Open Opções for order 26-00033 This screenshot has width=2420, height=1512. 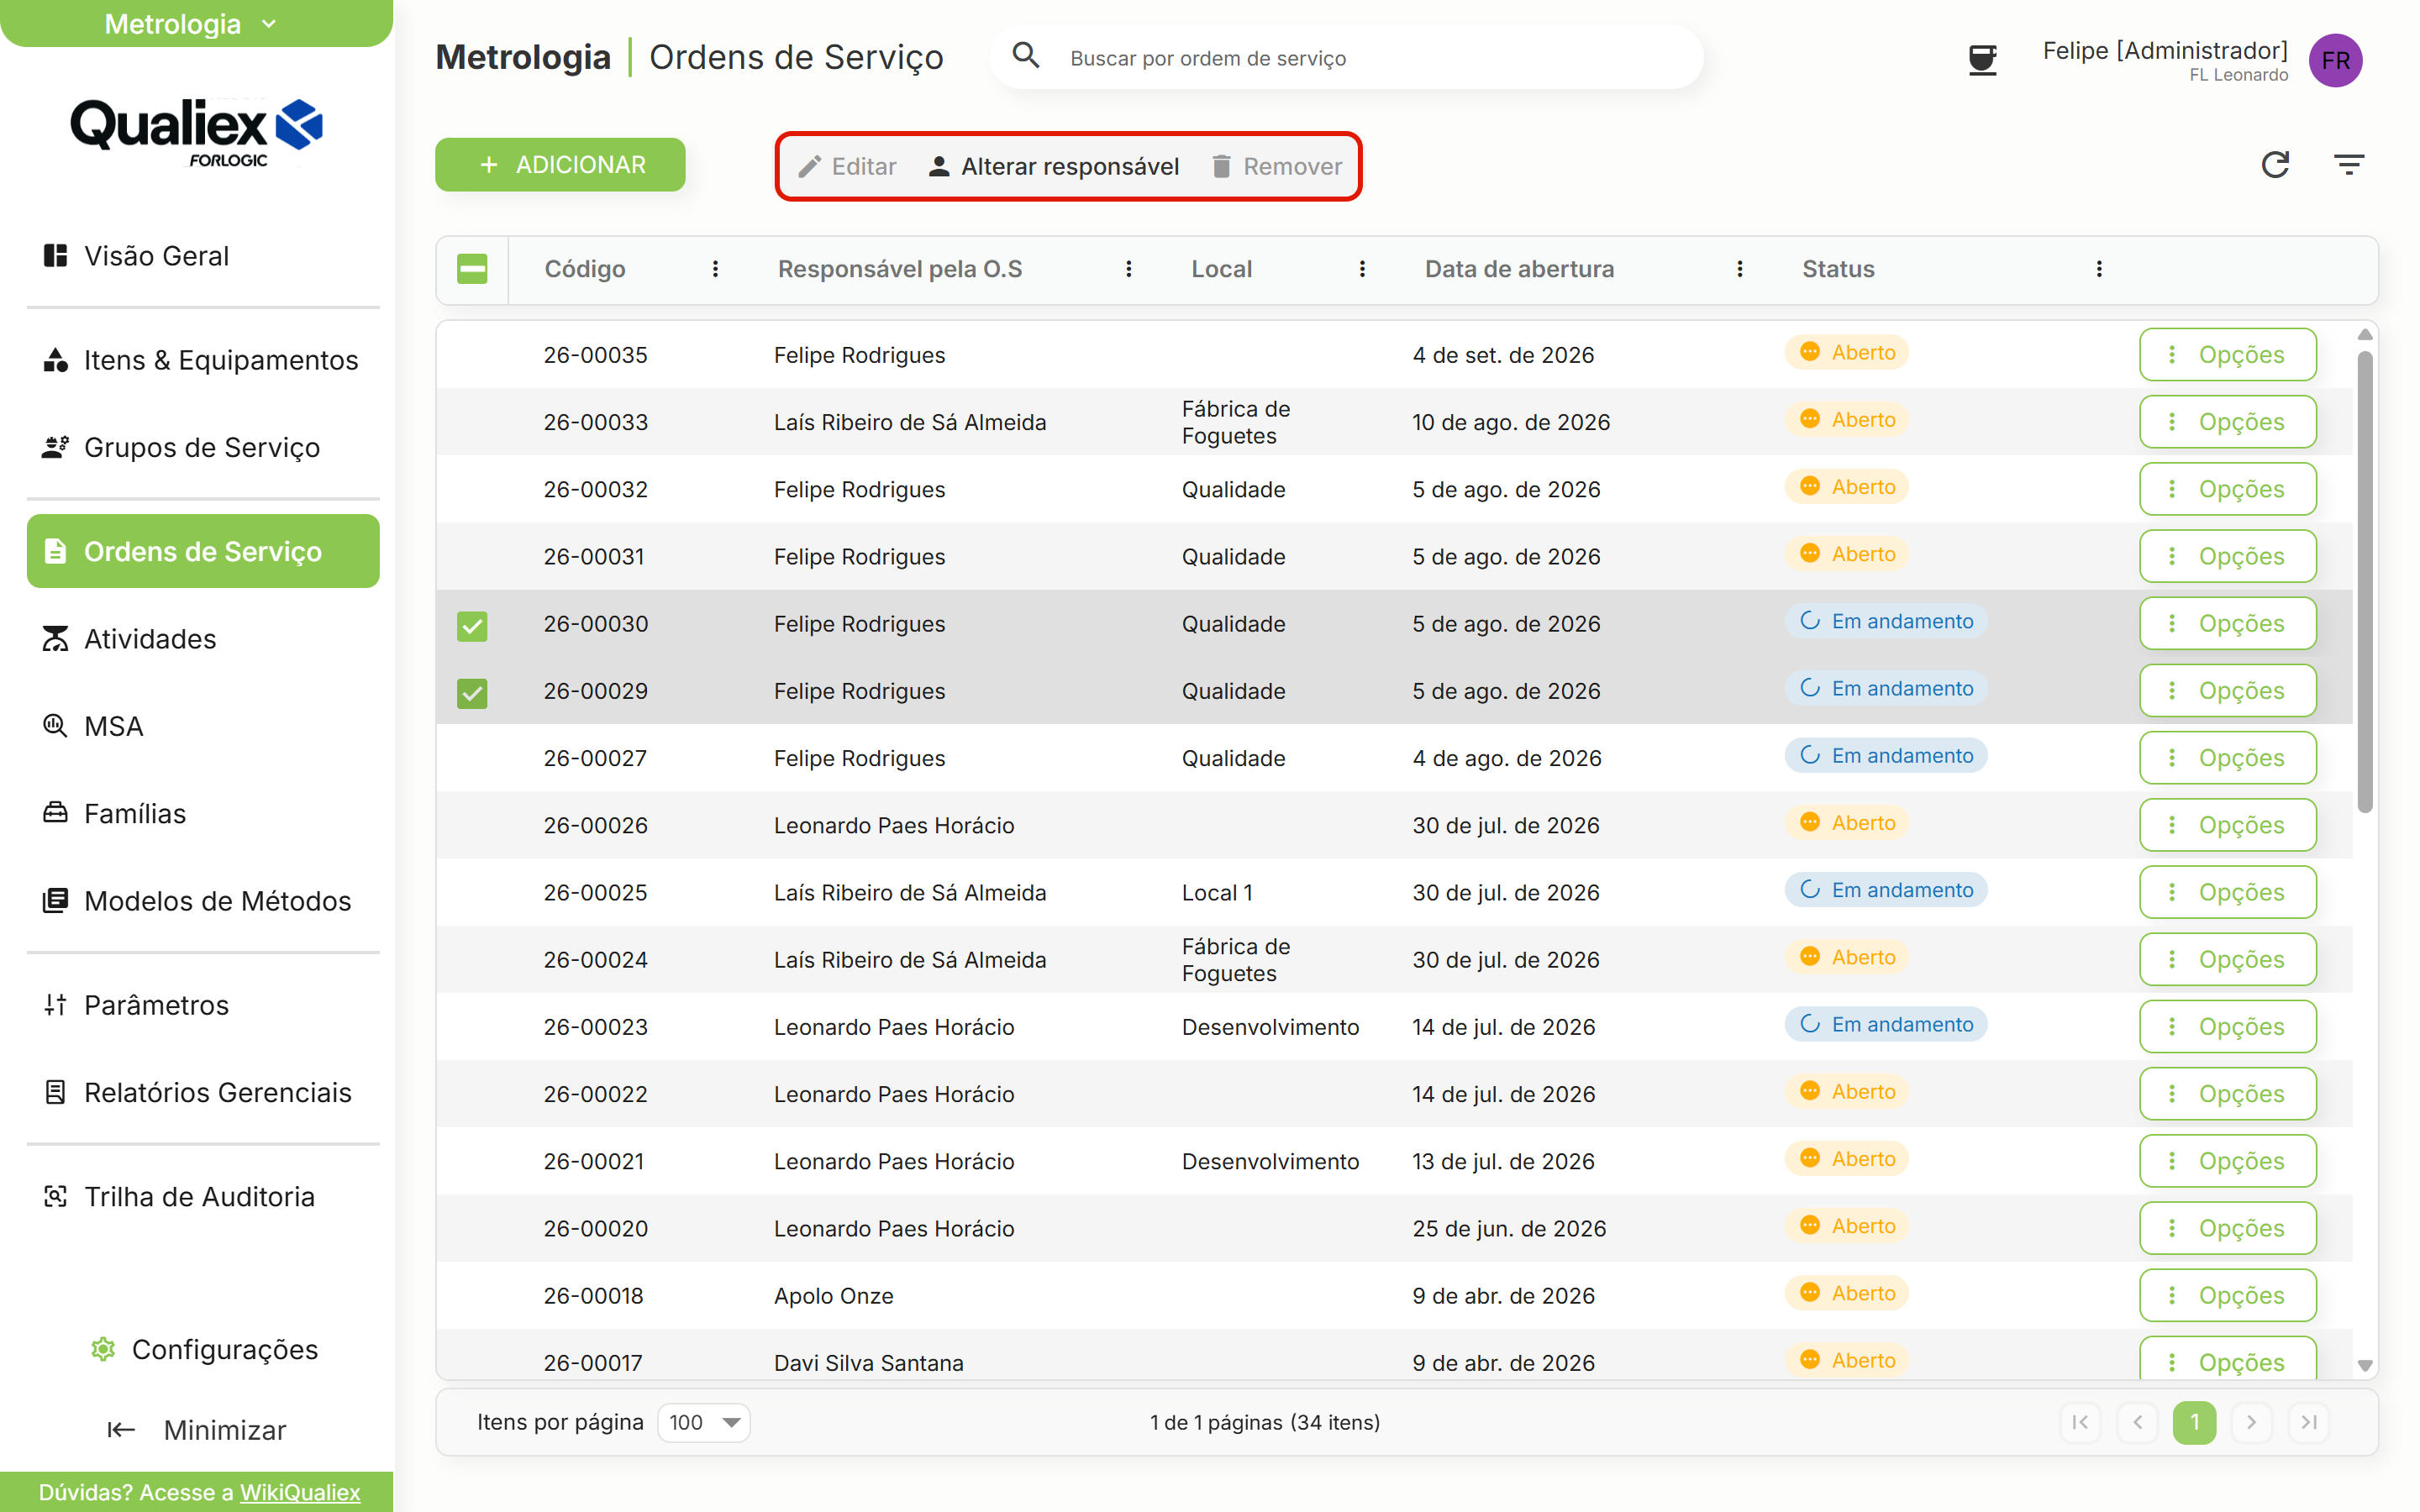click(2227, 421)
